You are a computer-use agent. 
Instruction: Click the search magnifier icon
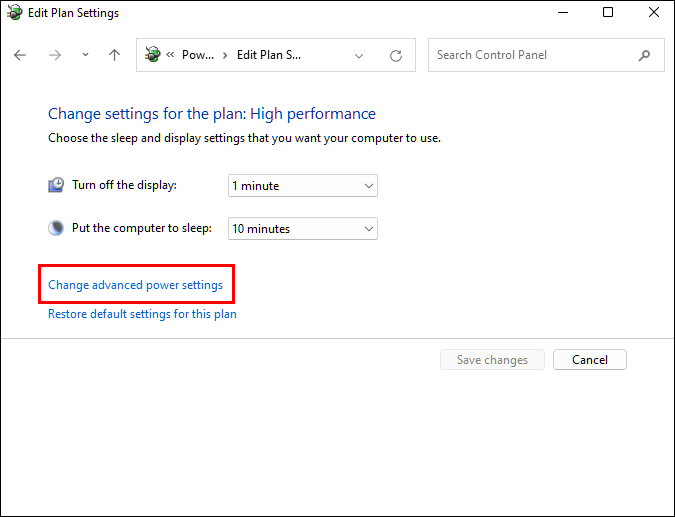645,55
